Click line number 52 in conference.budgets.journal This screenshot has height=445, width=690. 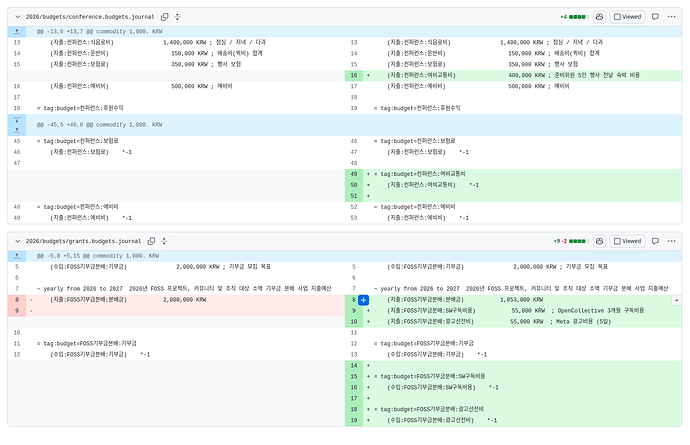[354, 207]
